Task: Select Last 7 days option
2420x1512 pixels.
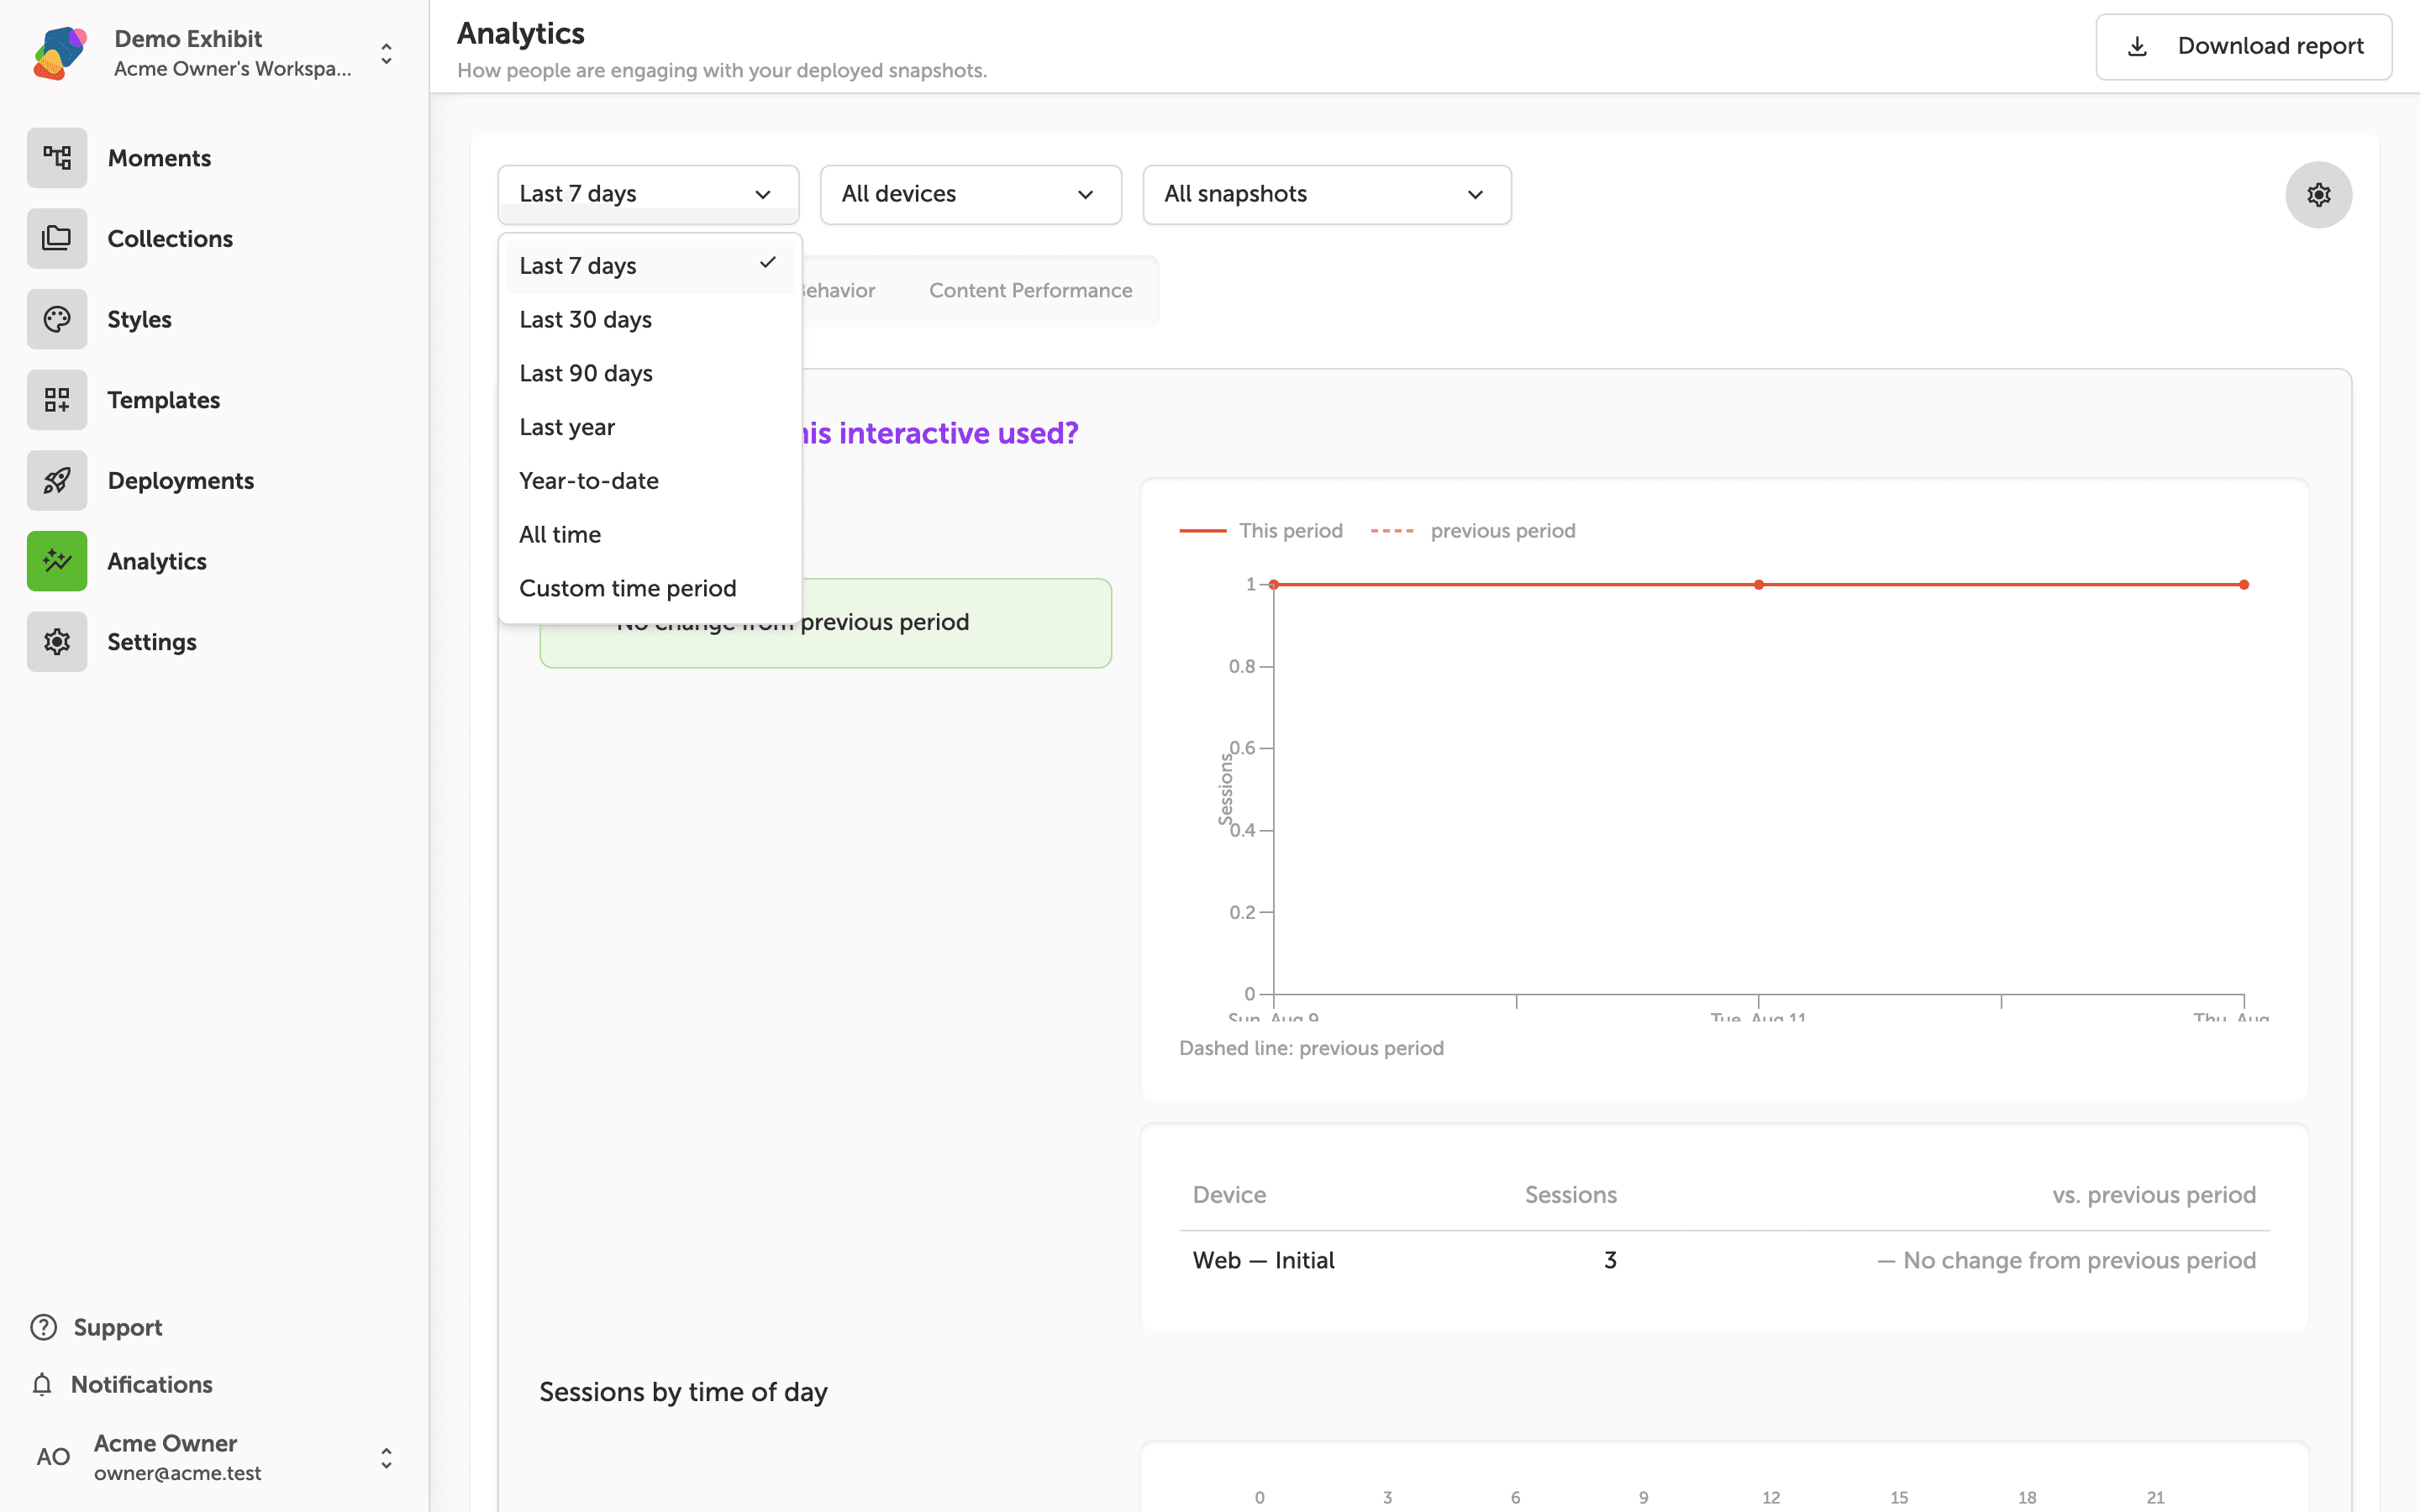Action: point(649,266)
